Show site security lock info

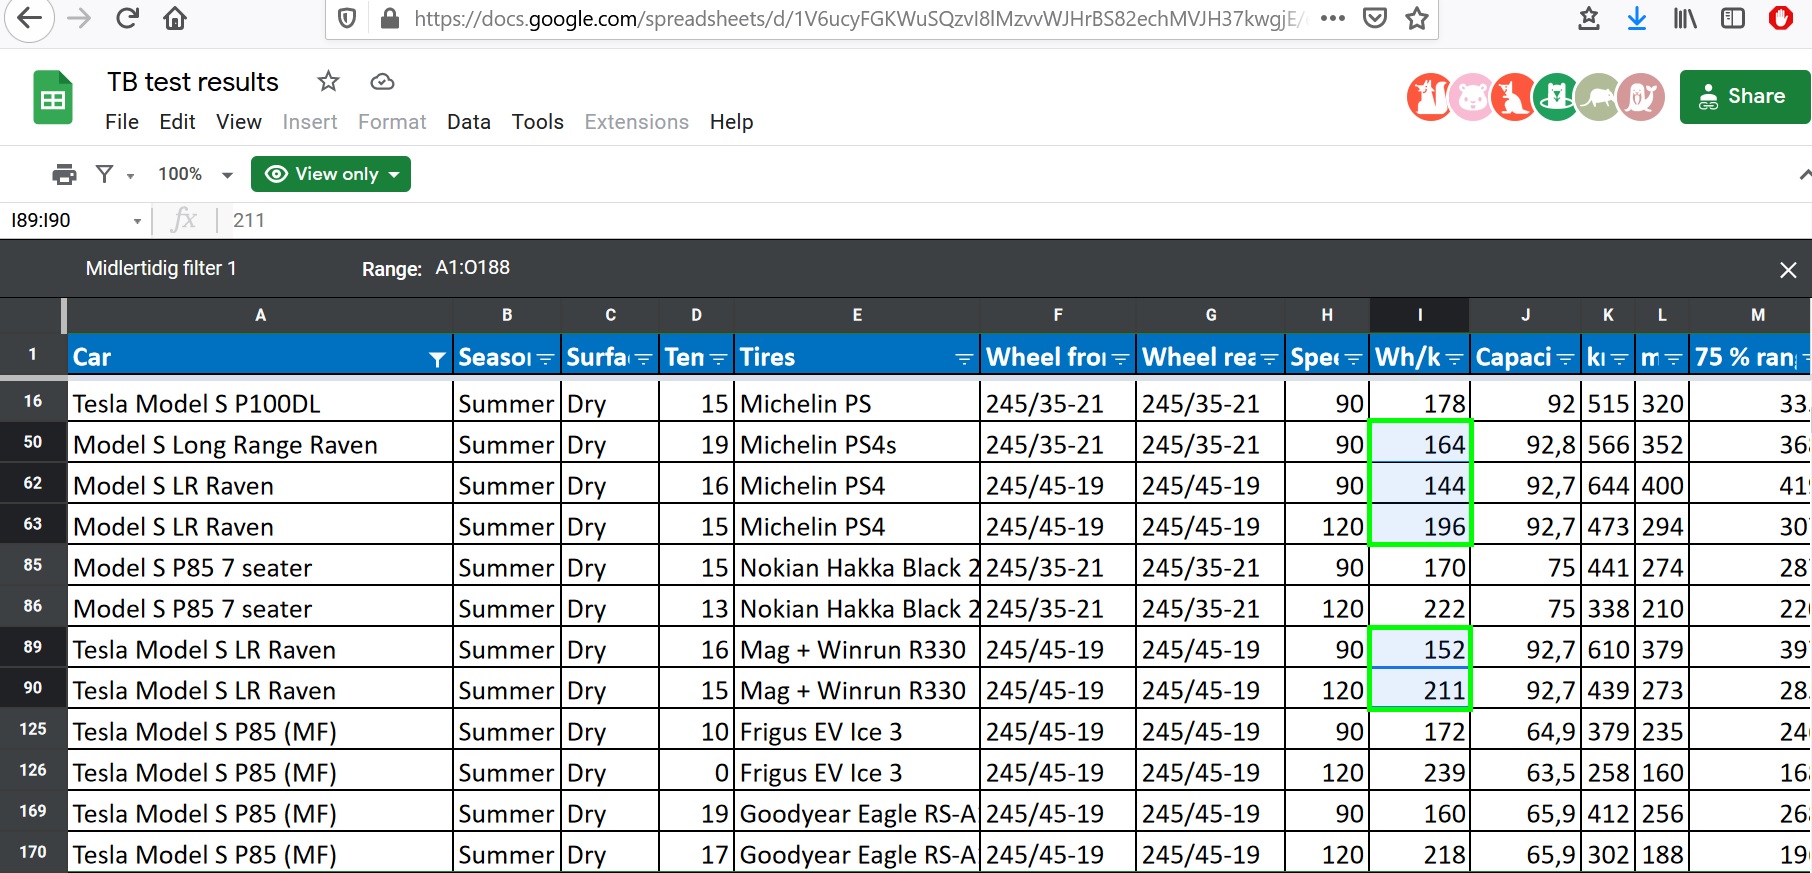tap(389, 19)
